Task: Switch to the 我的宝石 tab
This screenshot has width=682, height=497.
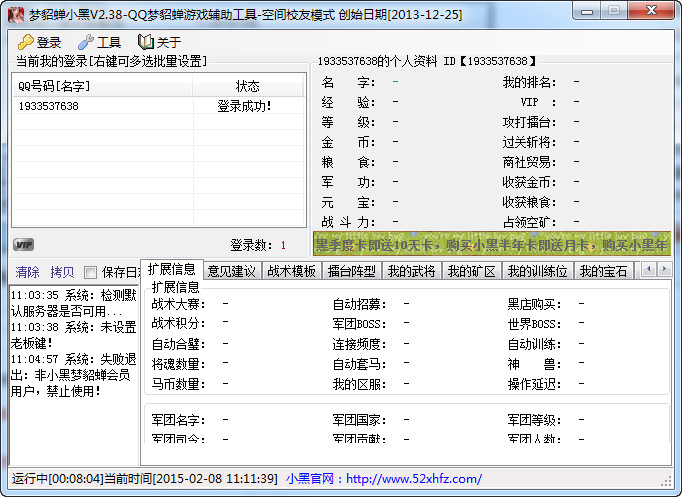Action: [x=604, y=271]
